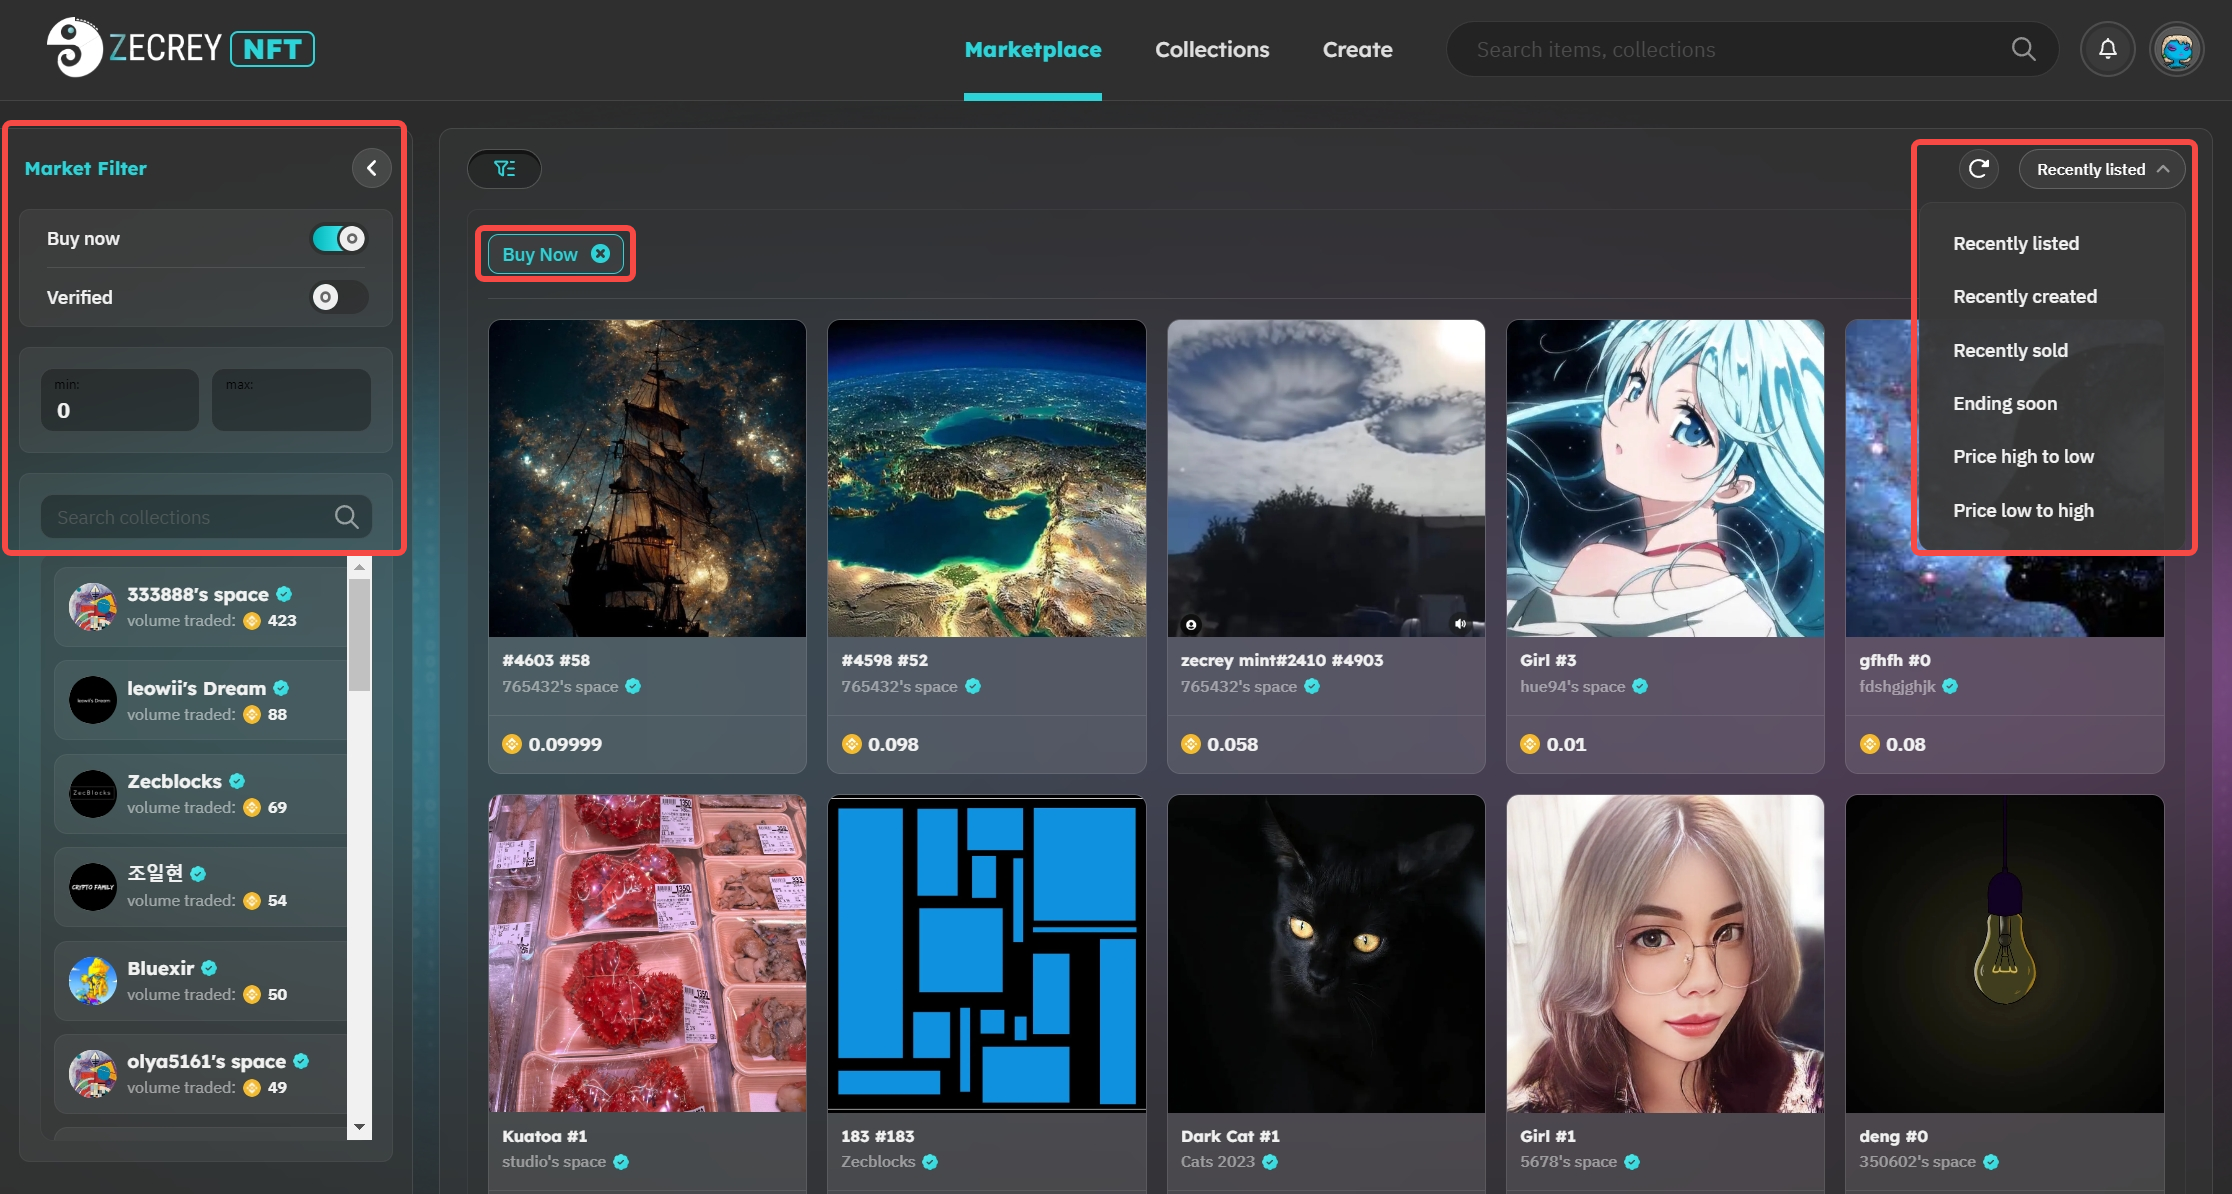Screen dimensions: 2232x1194
Task: Click the search collections magnifier icon
Action: 346,517
